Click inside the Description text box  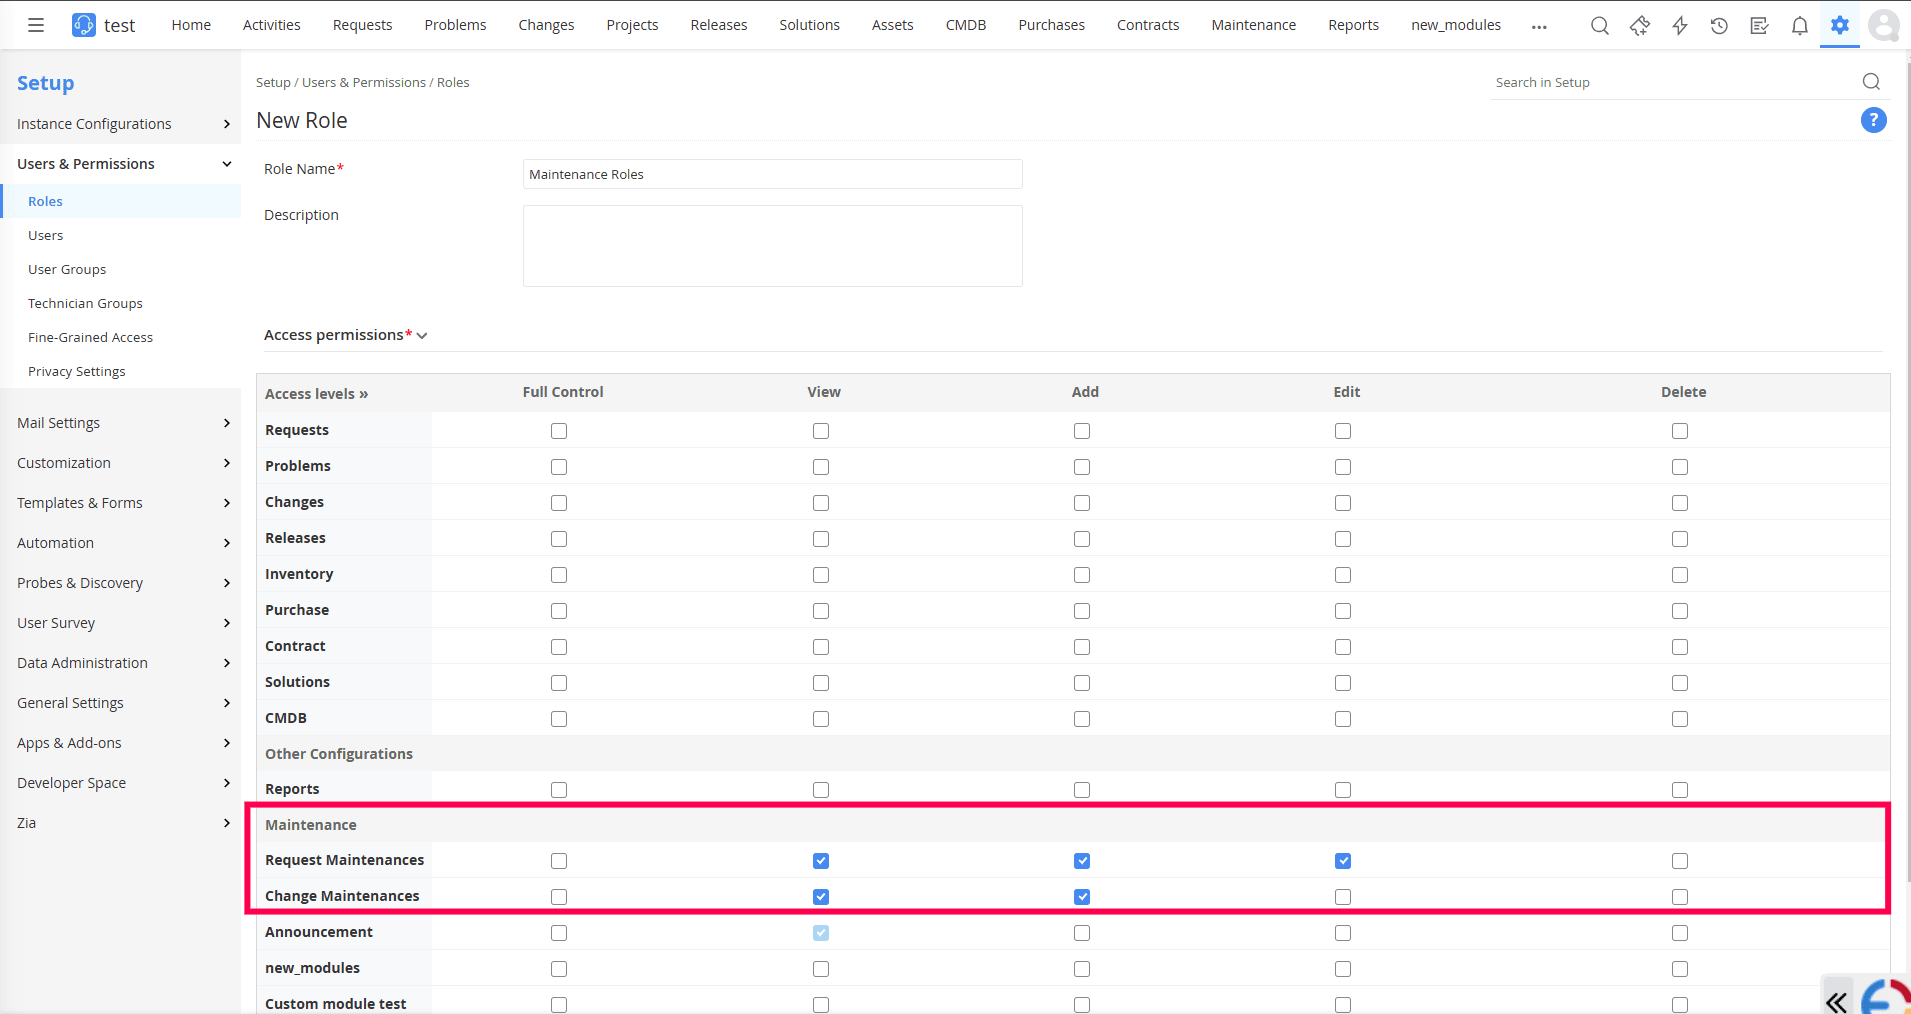(x=772, y=246)
